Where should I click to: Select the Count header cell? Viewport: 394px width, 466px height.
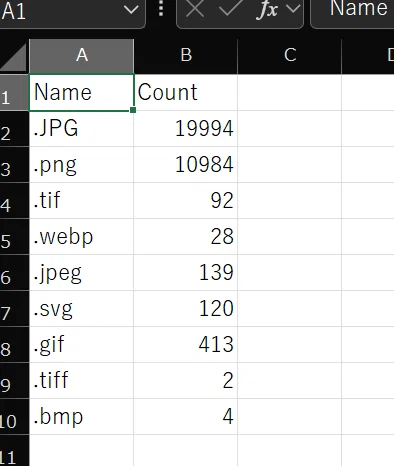185,92
